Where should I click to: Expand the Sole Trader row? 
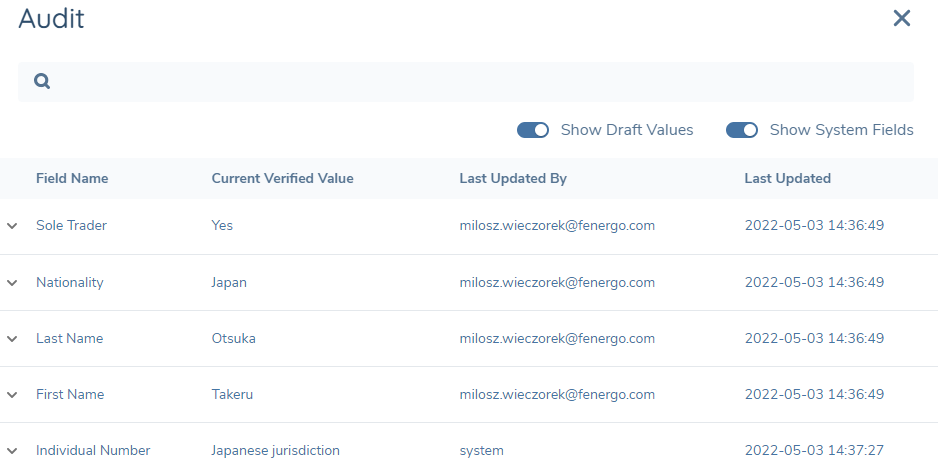pos(12,226)
